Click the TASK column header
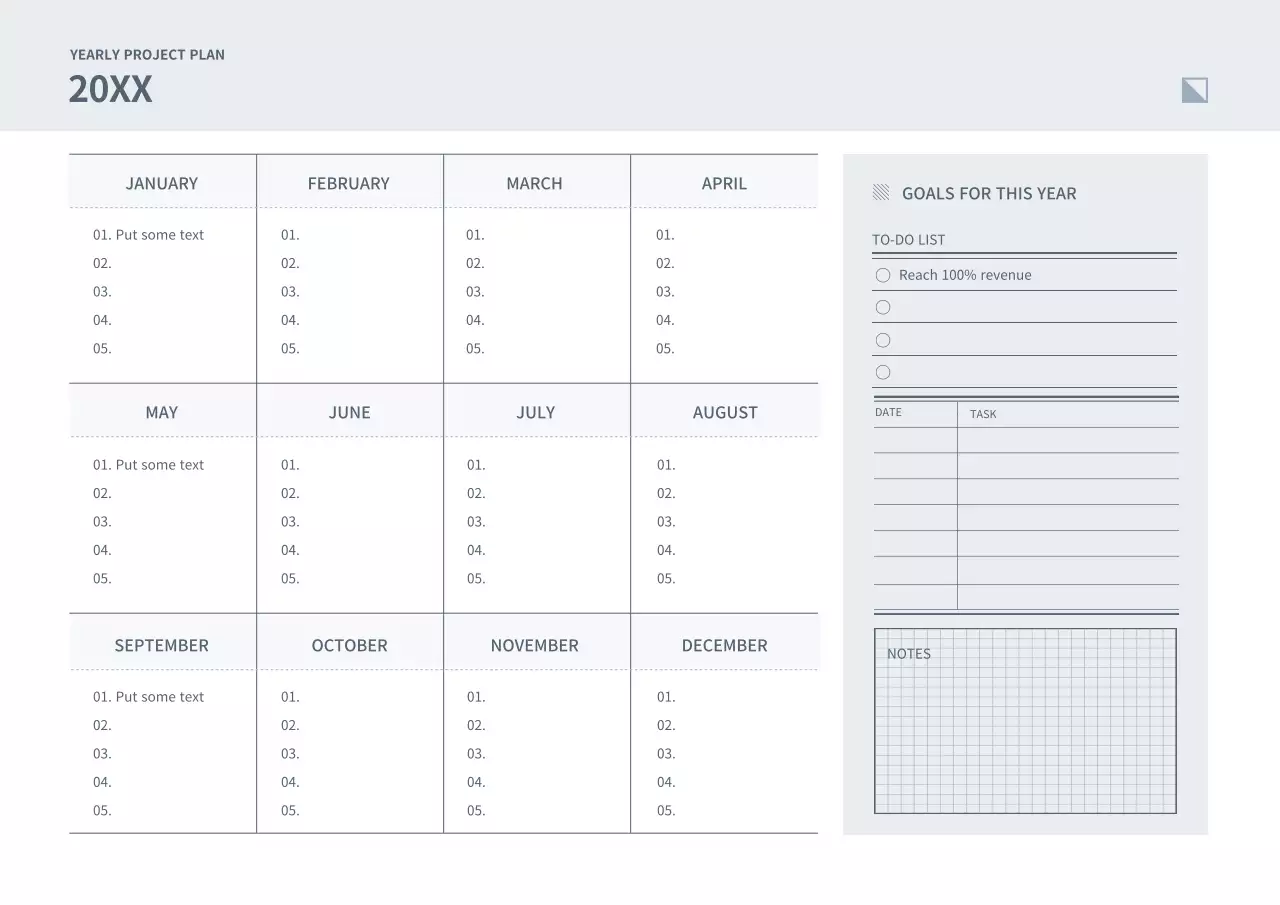1280x905 pixels. pos(982,414)
